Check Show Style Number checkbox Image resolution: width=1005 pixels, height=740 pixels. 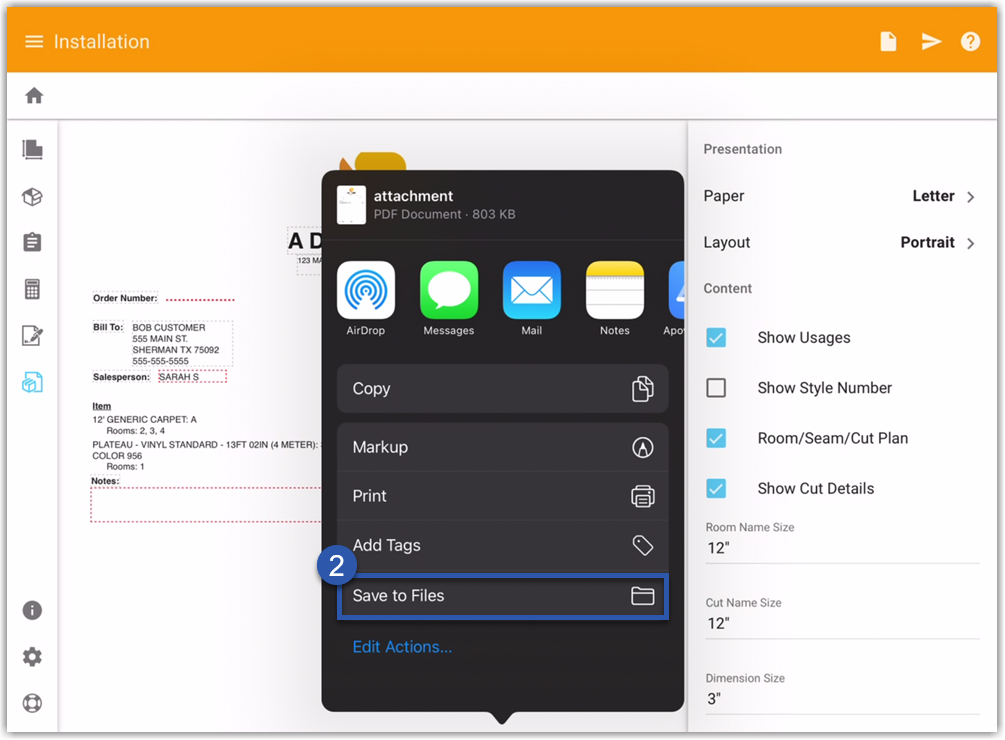(716, 388)
